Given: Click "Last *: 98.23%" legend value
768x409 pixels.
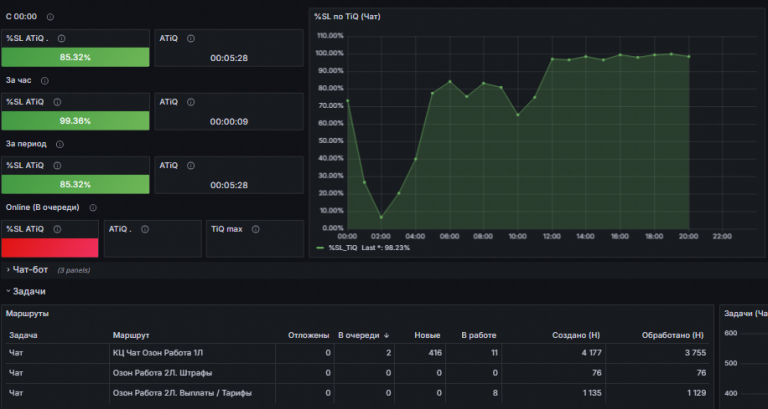Looking at the screenshot, I should click(385, 248).
